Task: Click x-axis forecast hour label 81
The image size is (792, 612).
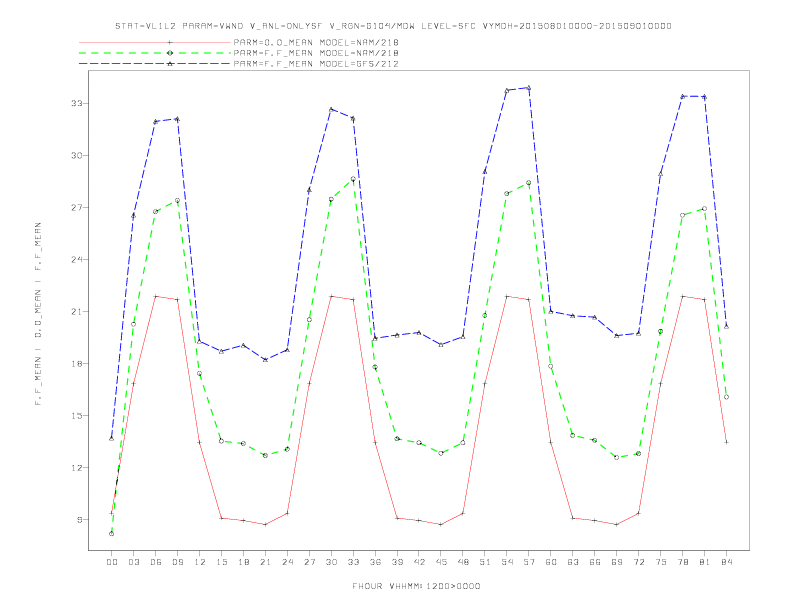Action: point(705,562)
